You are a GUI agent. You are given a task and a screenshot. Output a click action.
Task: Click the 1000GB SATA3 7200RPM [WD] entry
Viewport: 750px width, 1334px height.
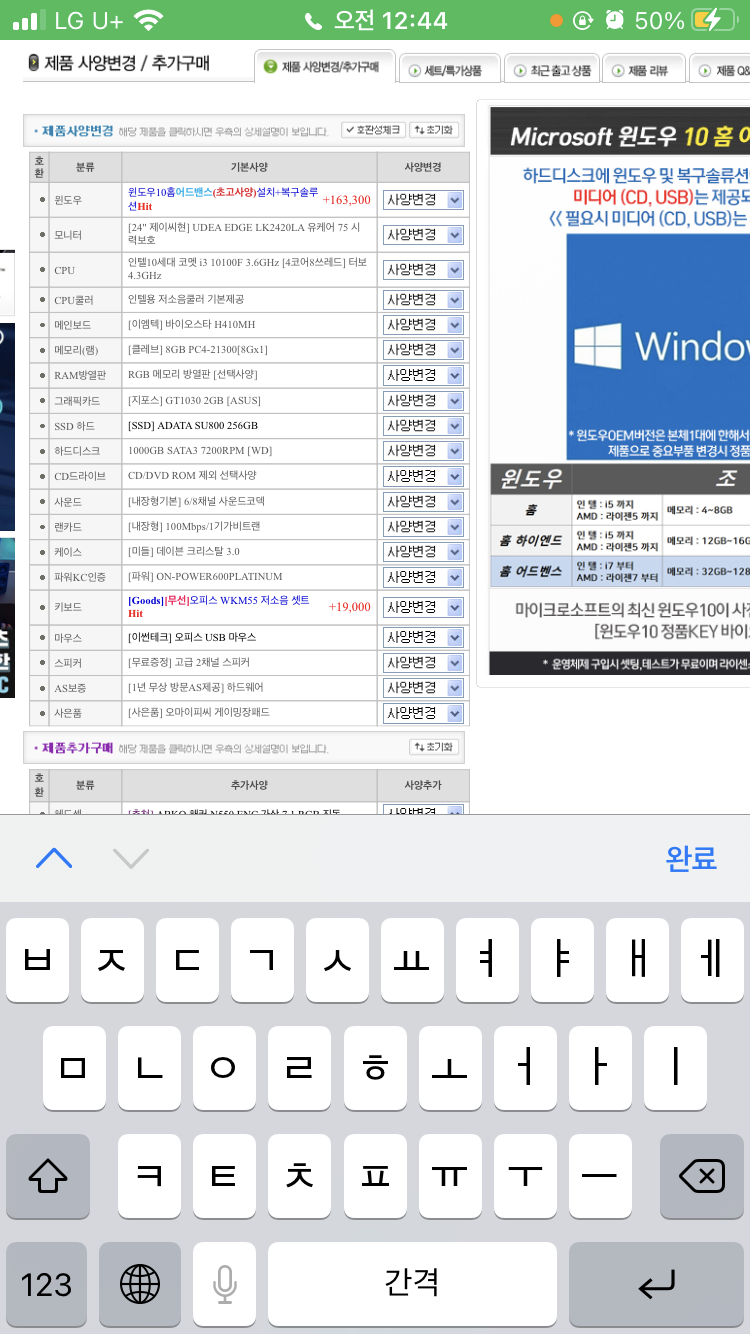[200, 451]
